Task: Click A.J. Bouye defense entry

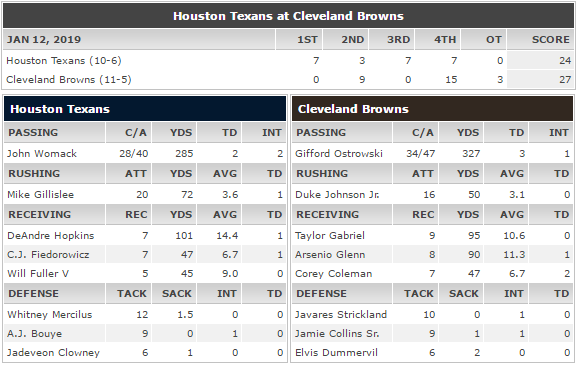Action: [x=34, y=334]
